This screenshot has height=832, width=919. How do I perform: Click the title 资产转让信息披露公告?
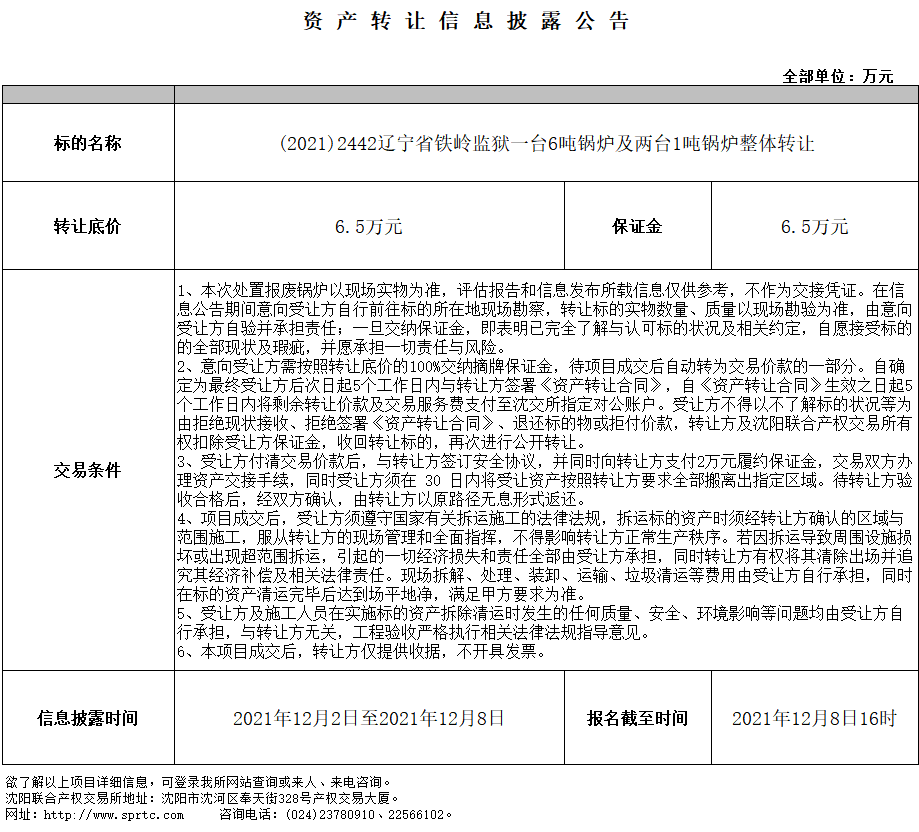(466, 21)
